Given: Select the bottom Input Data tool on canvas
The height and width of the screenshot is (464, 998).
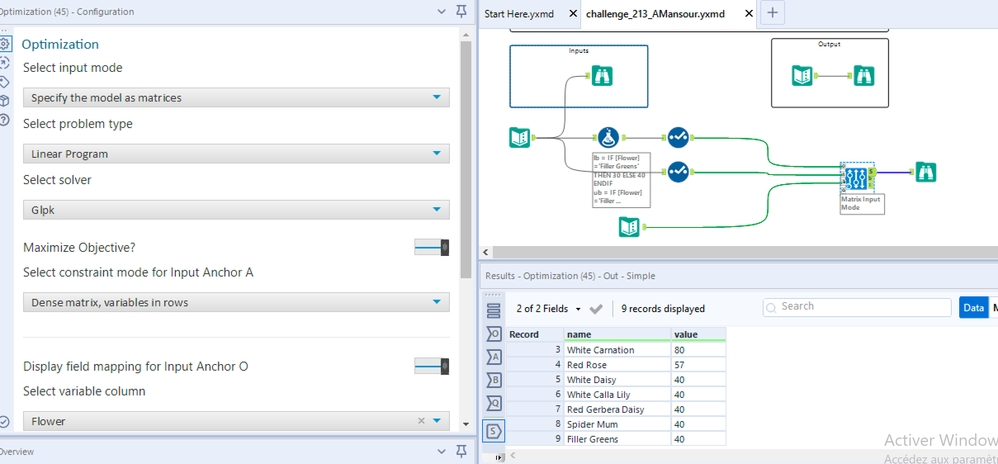Looking at the screenshot, I should click(629, 227).
